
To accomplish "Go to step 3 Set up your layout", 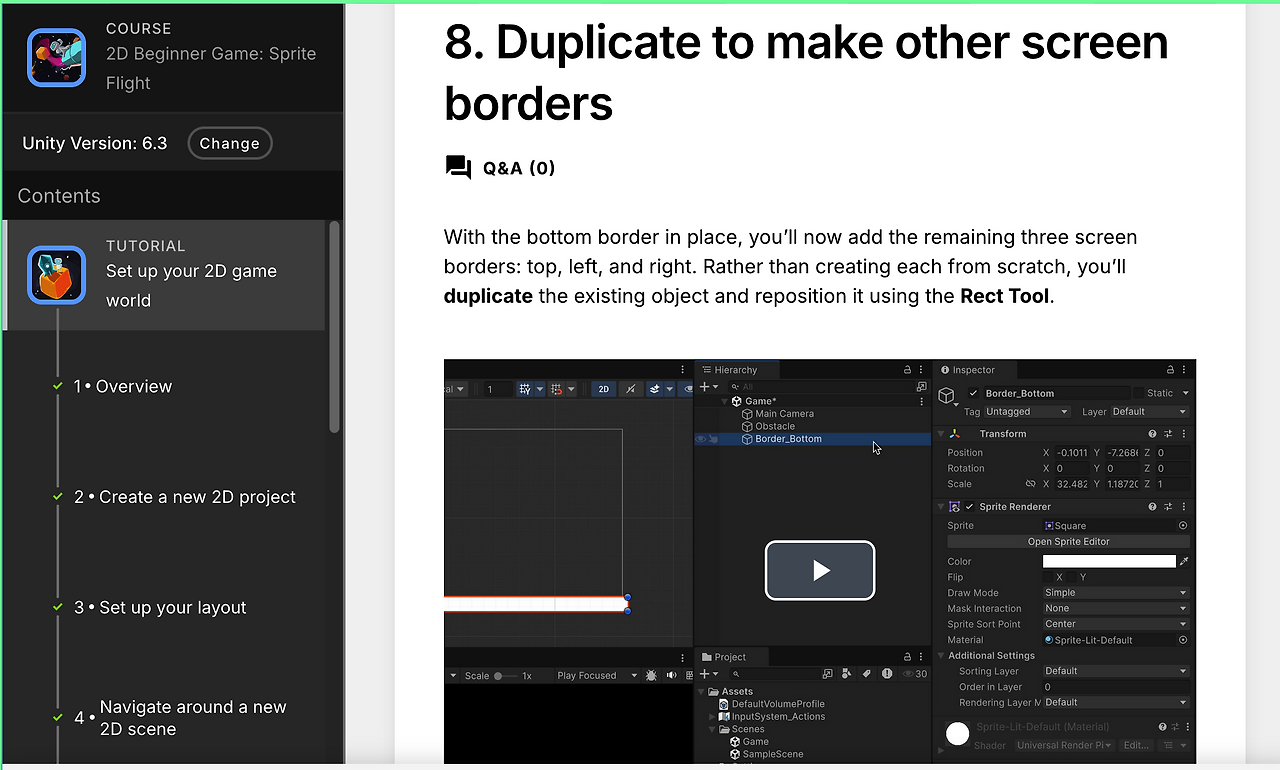I will click(160, 608).
